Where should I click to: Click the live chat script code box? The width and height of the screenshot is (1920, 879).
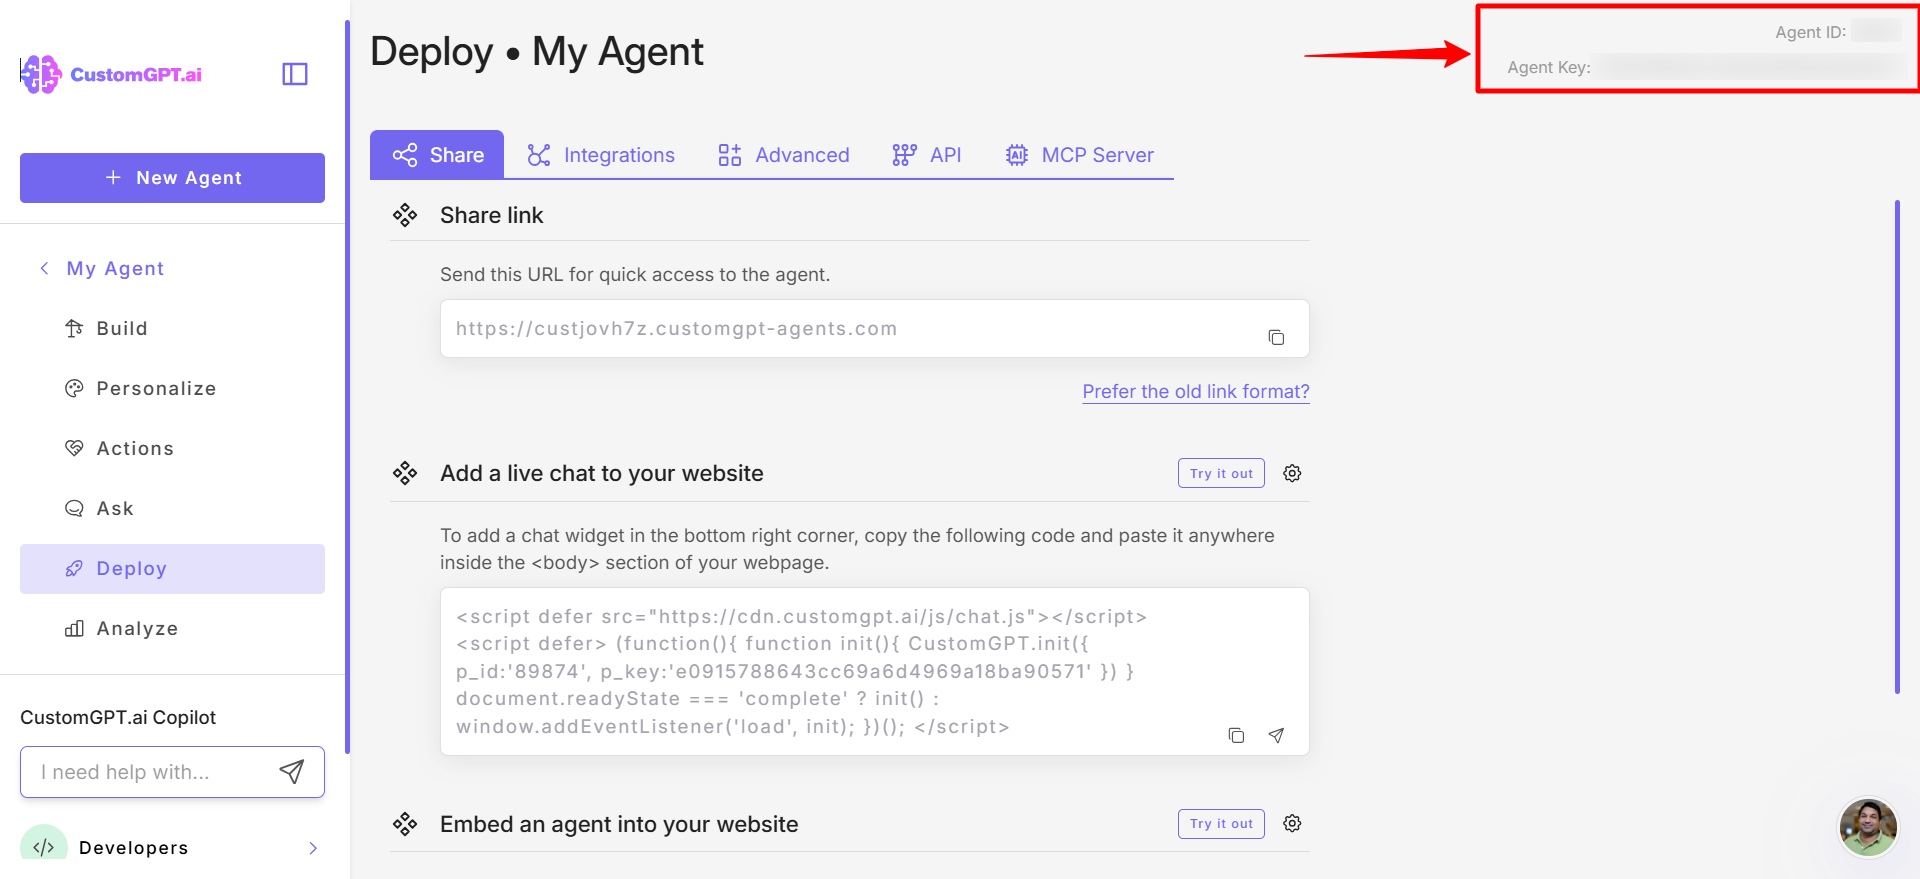(875, 671)
